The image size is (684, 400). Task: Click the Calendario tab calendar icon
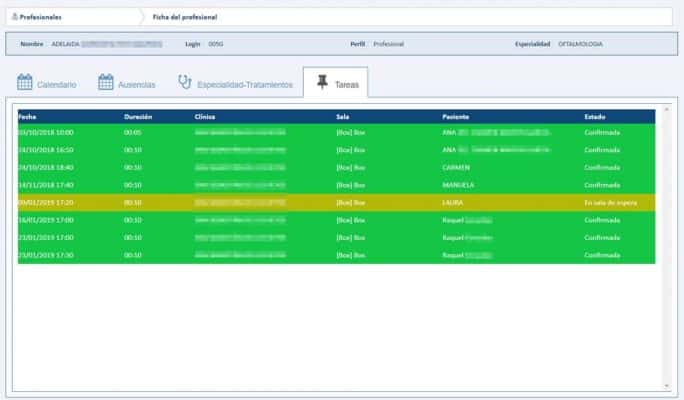point(25,83)
